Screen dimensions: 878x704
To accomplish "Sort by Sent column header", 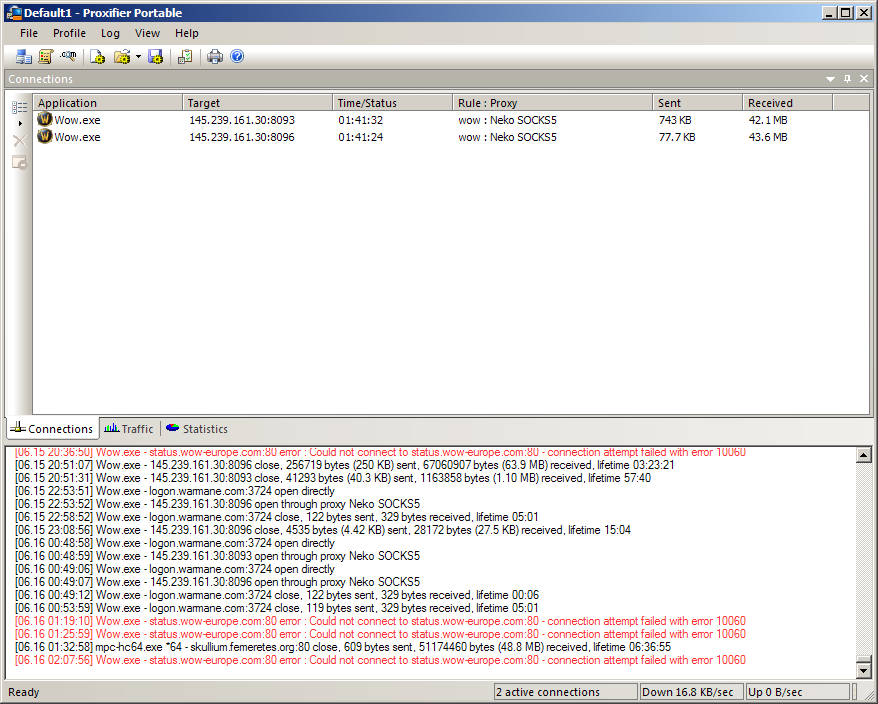I will [x=698, y=103].
